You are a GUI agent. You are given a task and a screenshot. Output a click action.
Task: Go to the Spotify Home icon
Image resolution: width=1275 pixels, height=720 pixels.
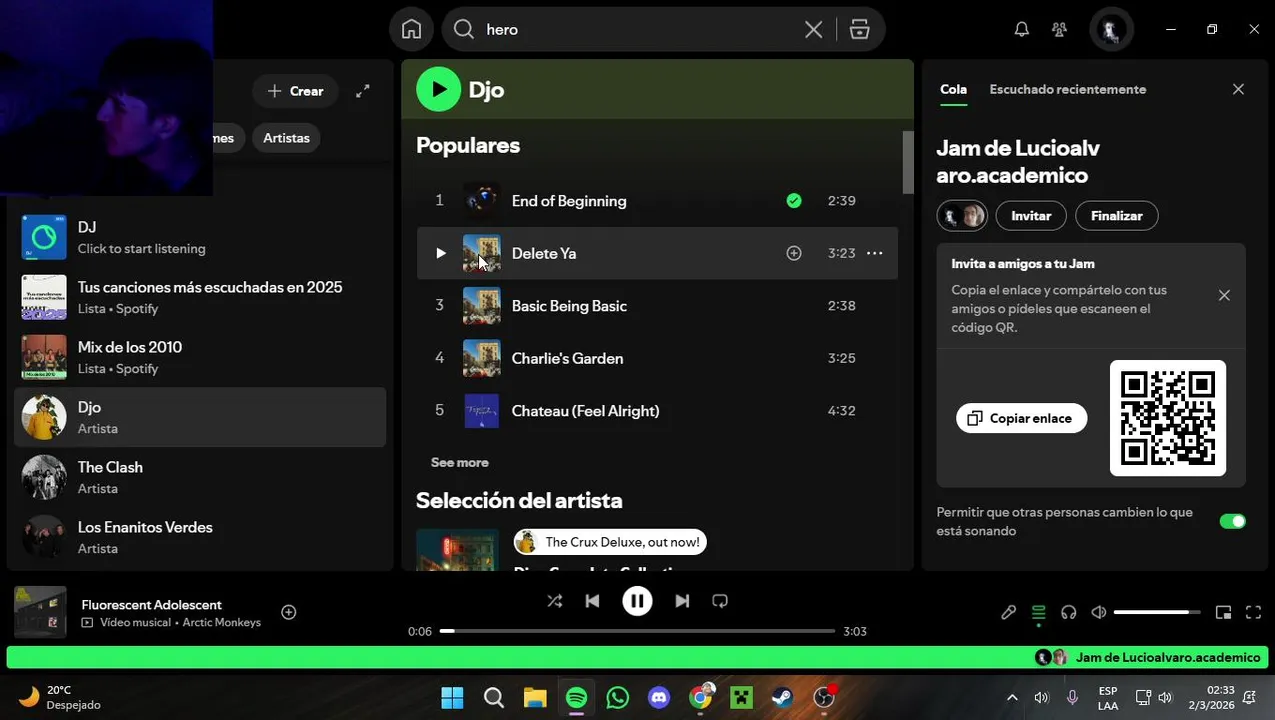(x=411, y=29)
